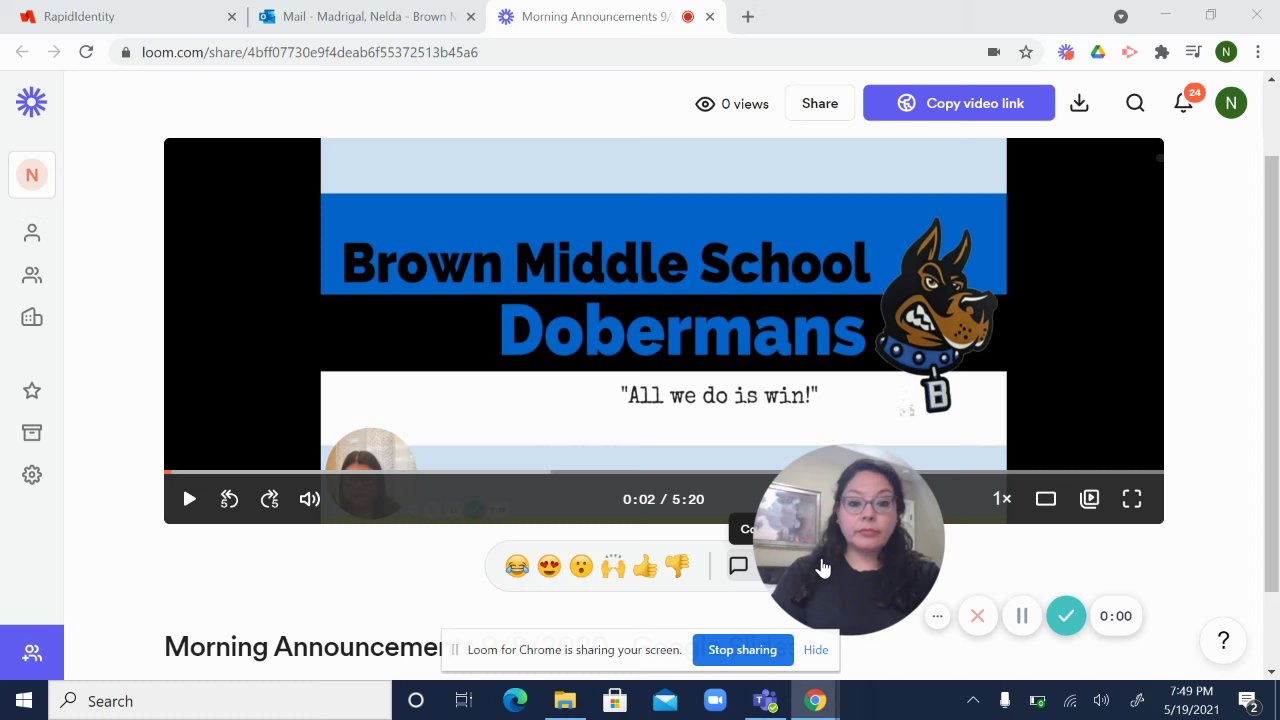Open the Chrome extensions puzzle icon
1280x720 pixels.
pos(1161,52)
